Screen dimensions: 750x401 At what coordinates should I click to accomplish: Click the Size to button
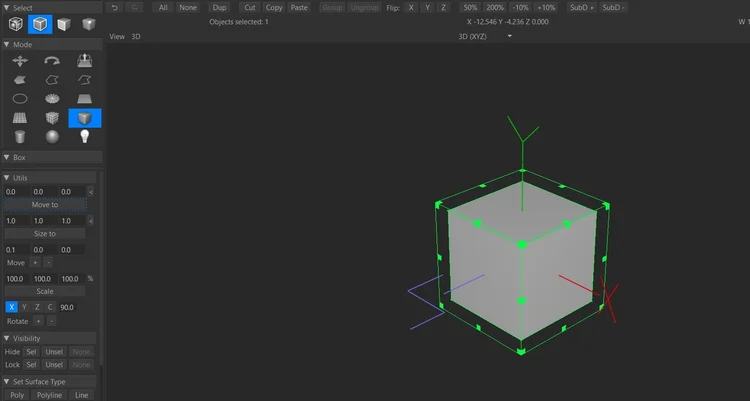(45, 234)
